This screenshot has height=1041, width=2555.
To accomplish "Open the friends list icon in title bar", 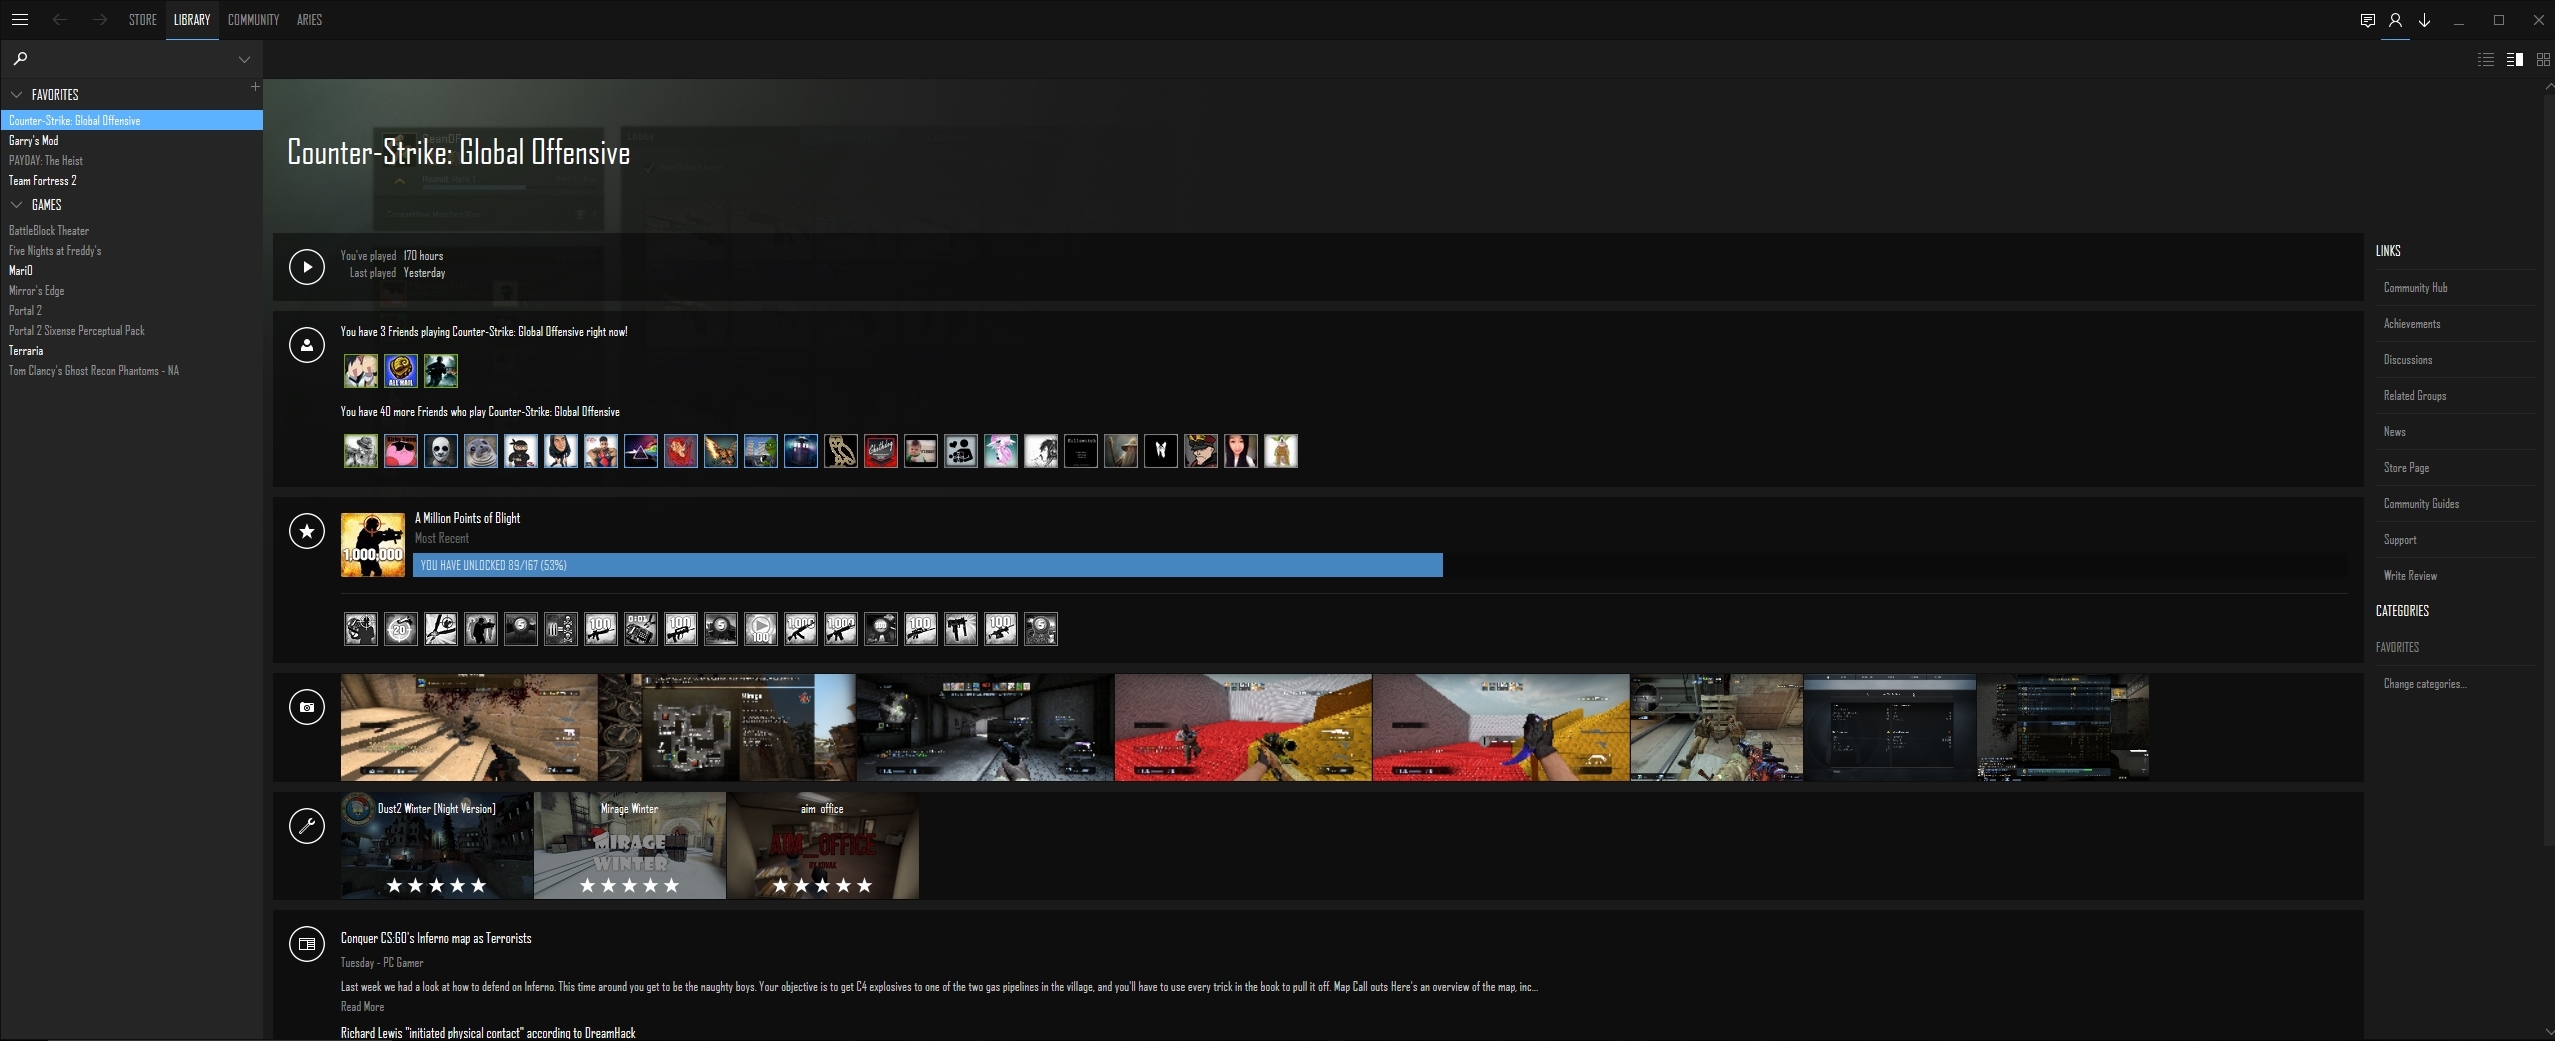I will 2395,20.
